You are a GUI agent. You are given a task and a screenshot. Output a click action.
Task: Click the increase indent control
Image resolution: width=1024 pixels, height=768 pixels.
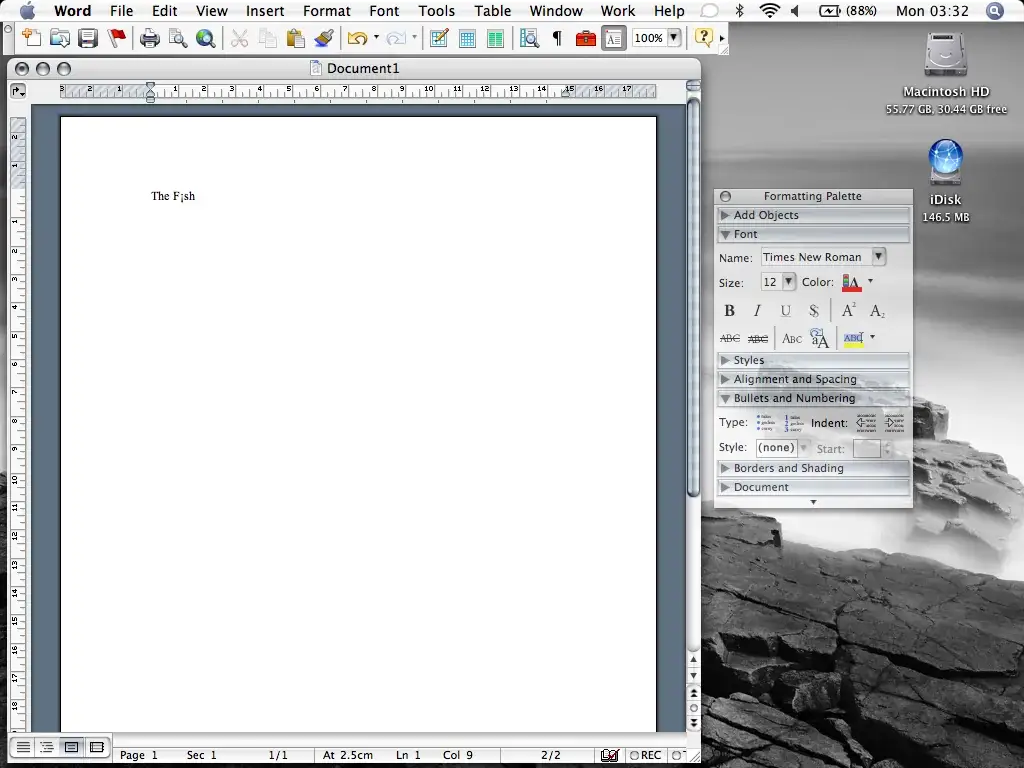tap(894, 423)
